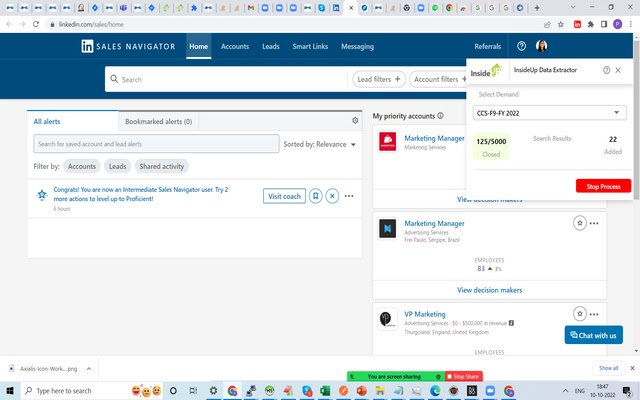Open more options for the Congrats alert
The image size is (640, 400).
[349, 196]
